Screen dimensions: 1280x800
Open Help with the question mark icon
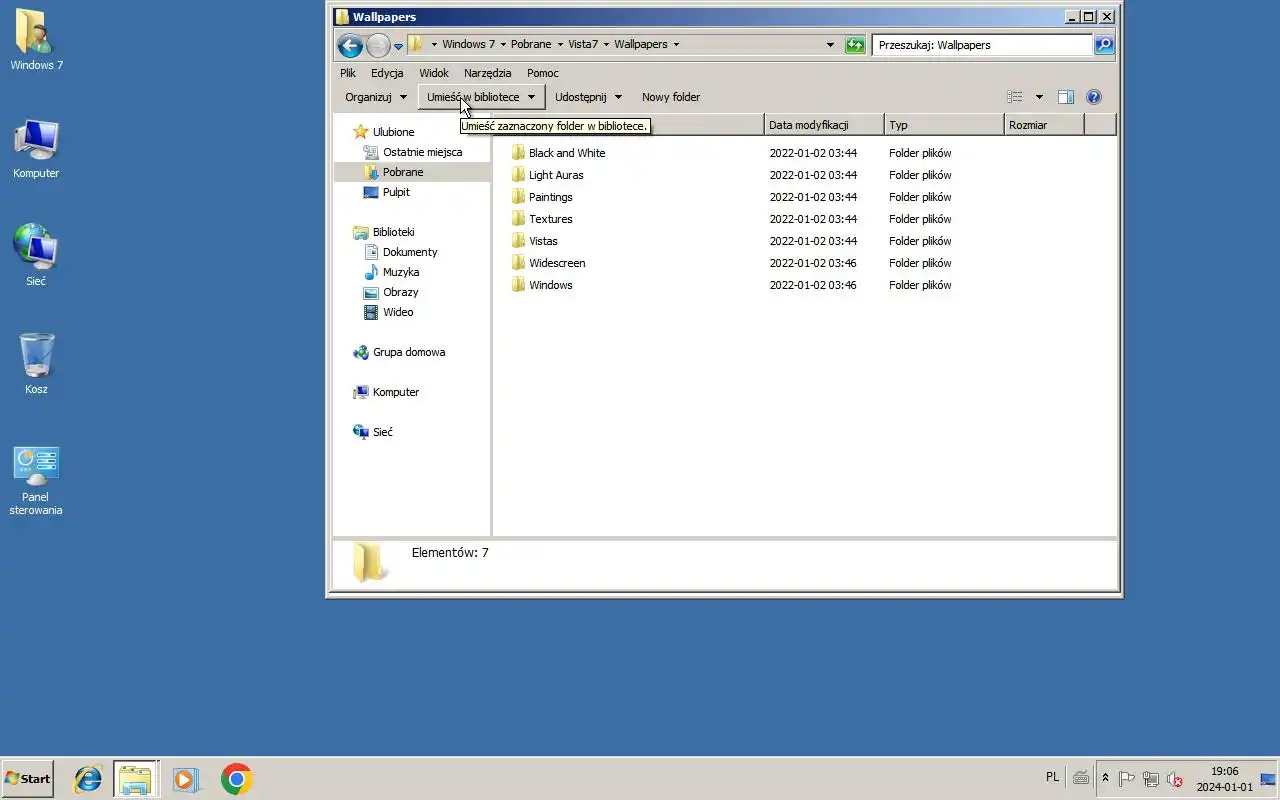[x=1094, y=97]
